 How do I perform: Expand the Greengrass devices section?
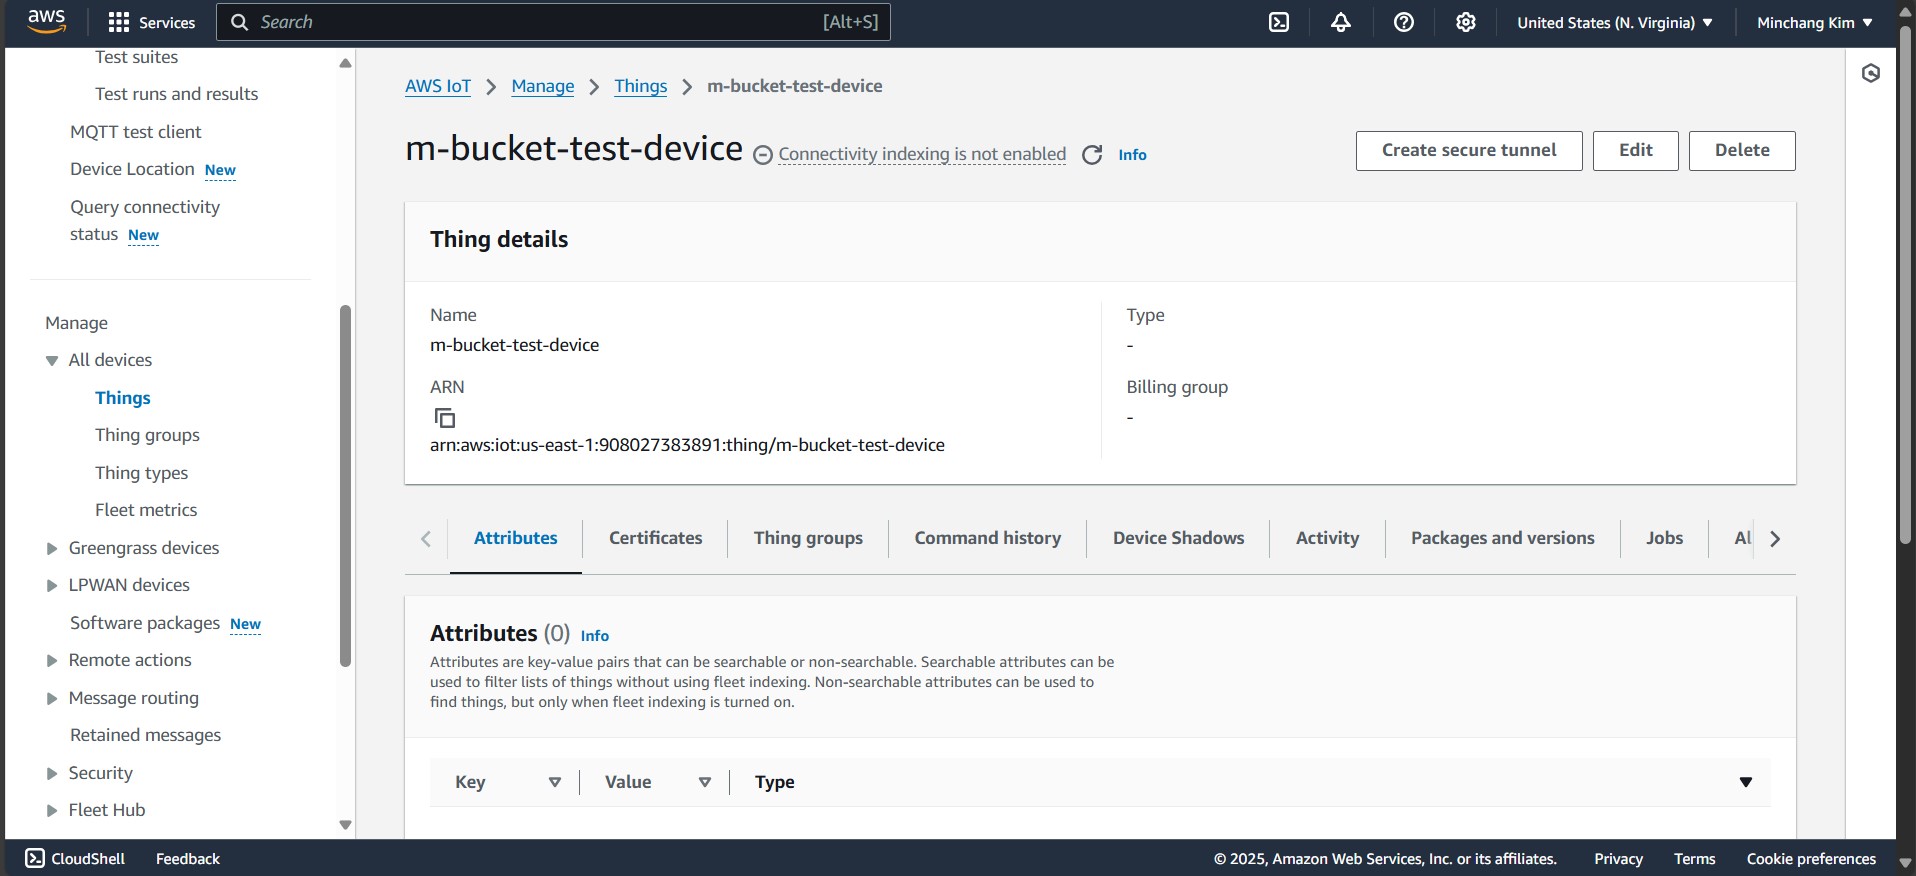(52, 548)
